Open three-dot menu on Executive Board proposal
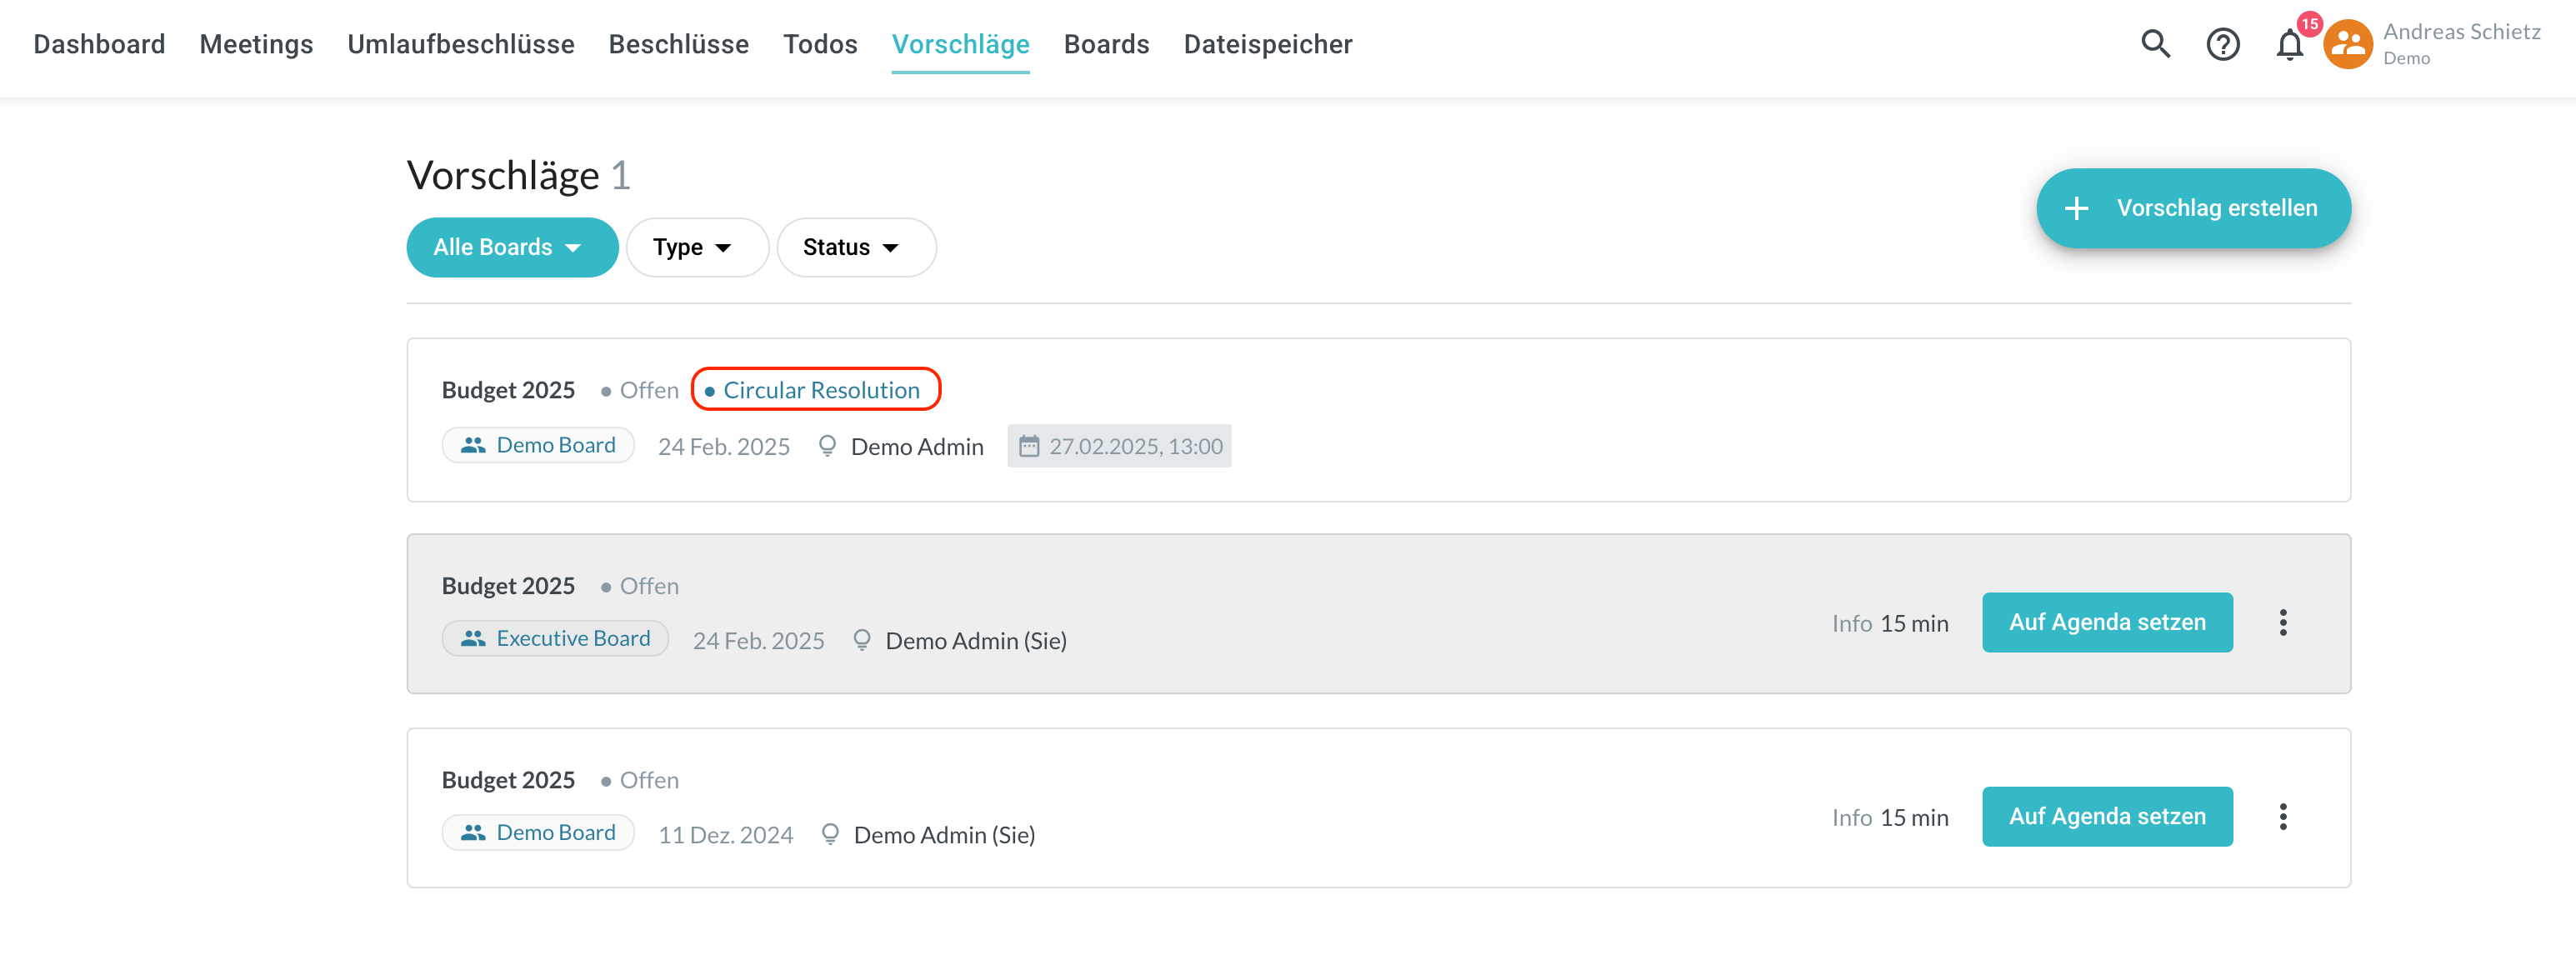The width and height of the screenshot is (2576, 965). (2282, 623)
